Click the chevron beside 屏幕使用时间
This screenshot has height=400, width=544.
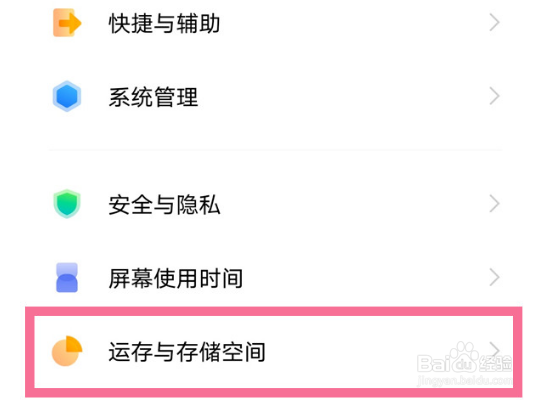point(494,277)
